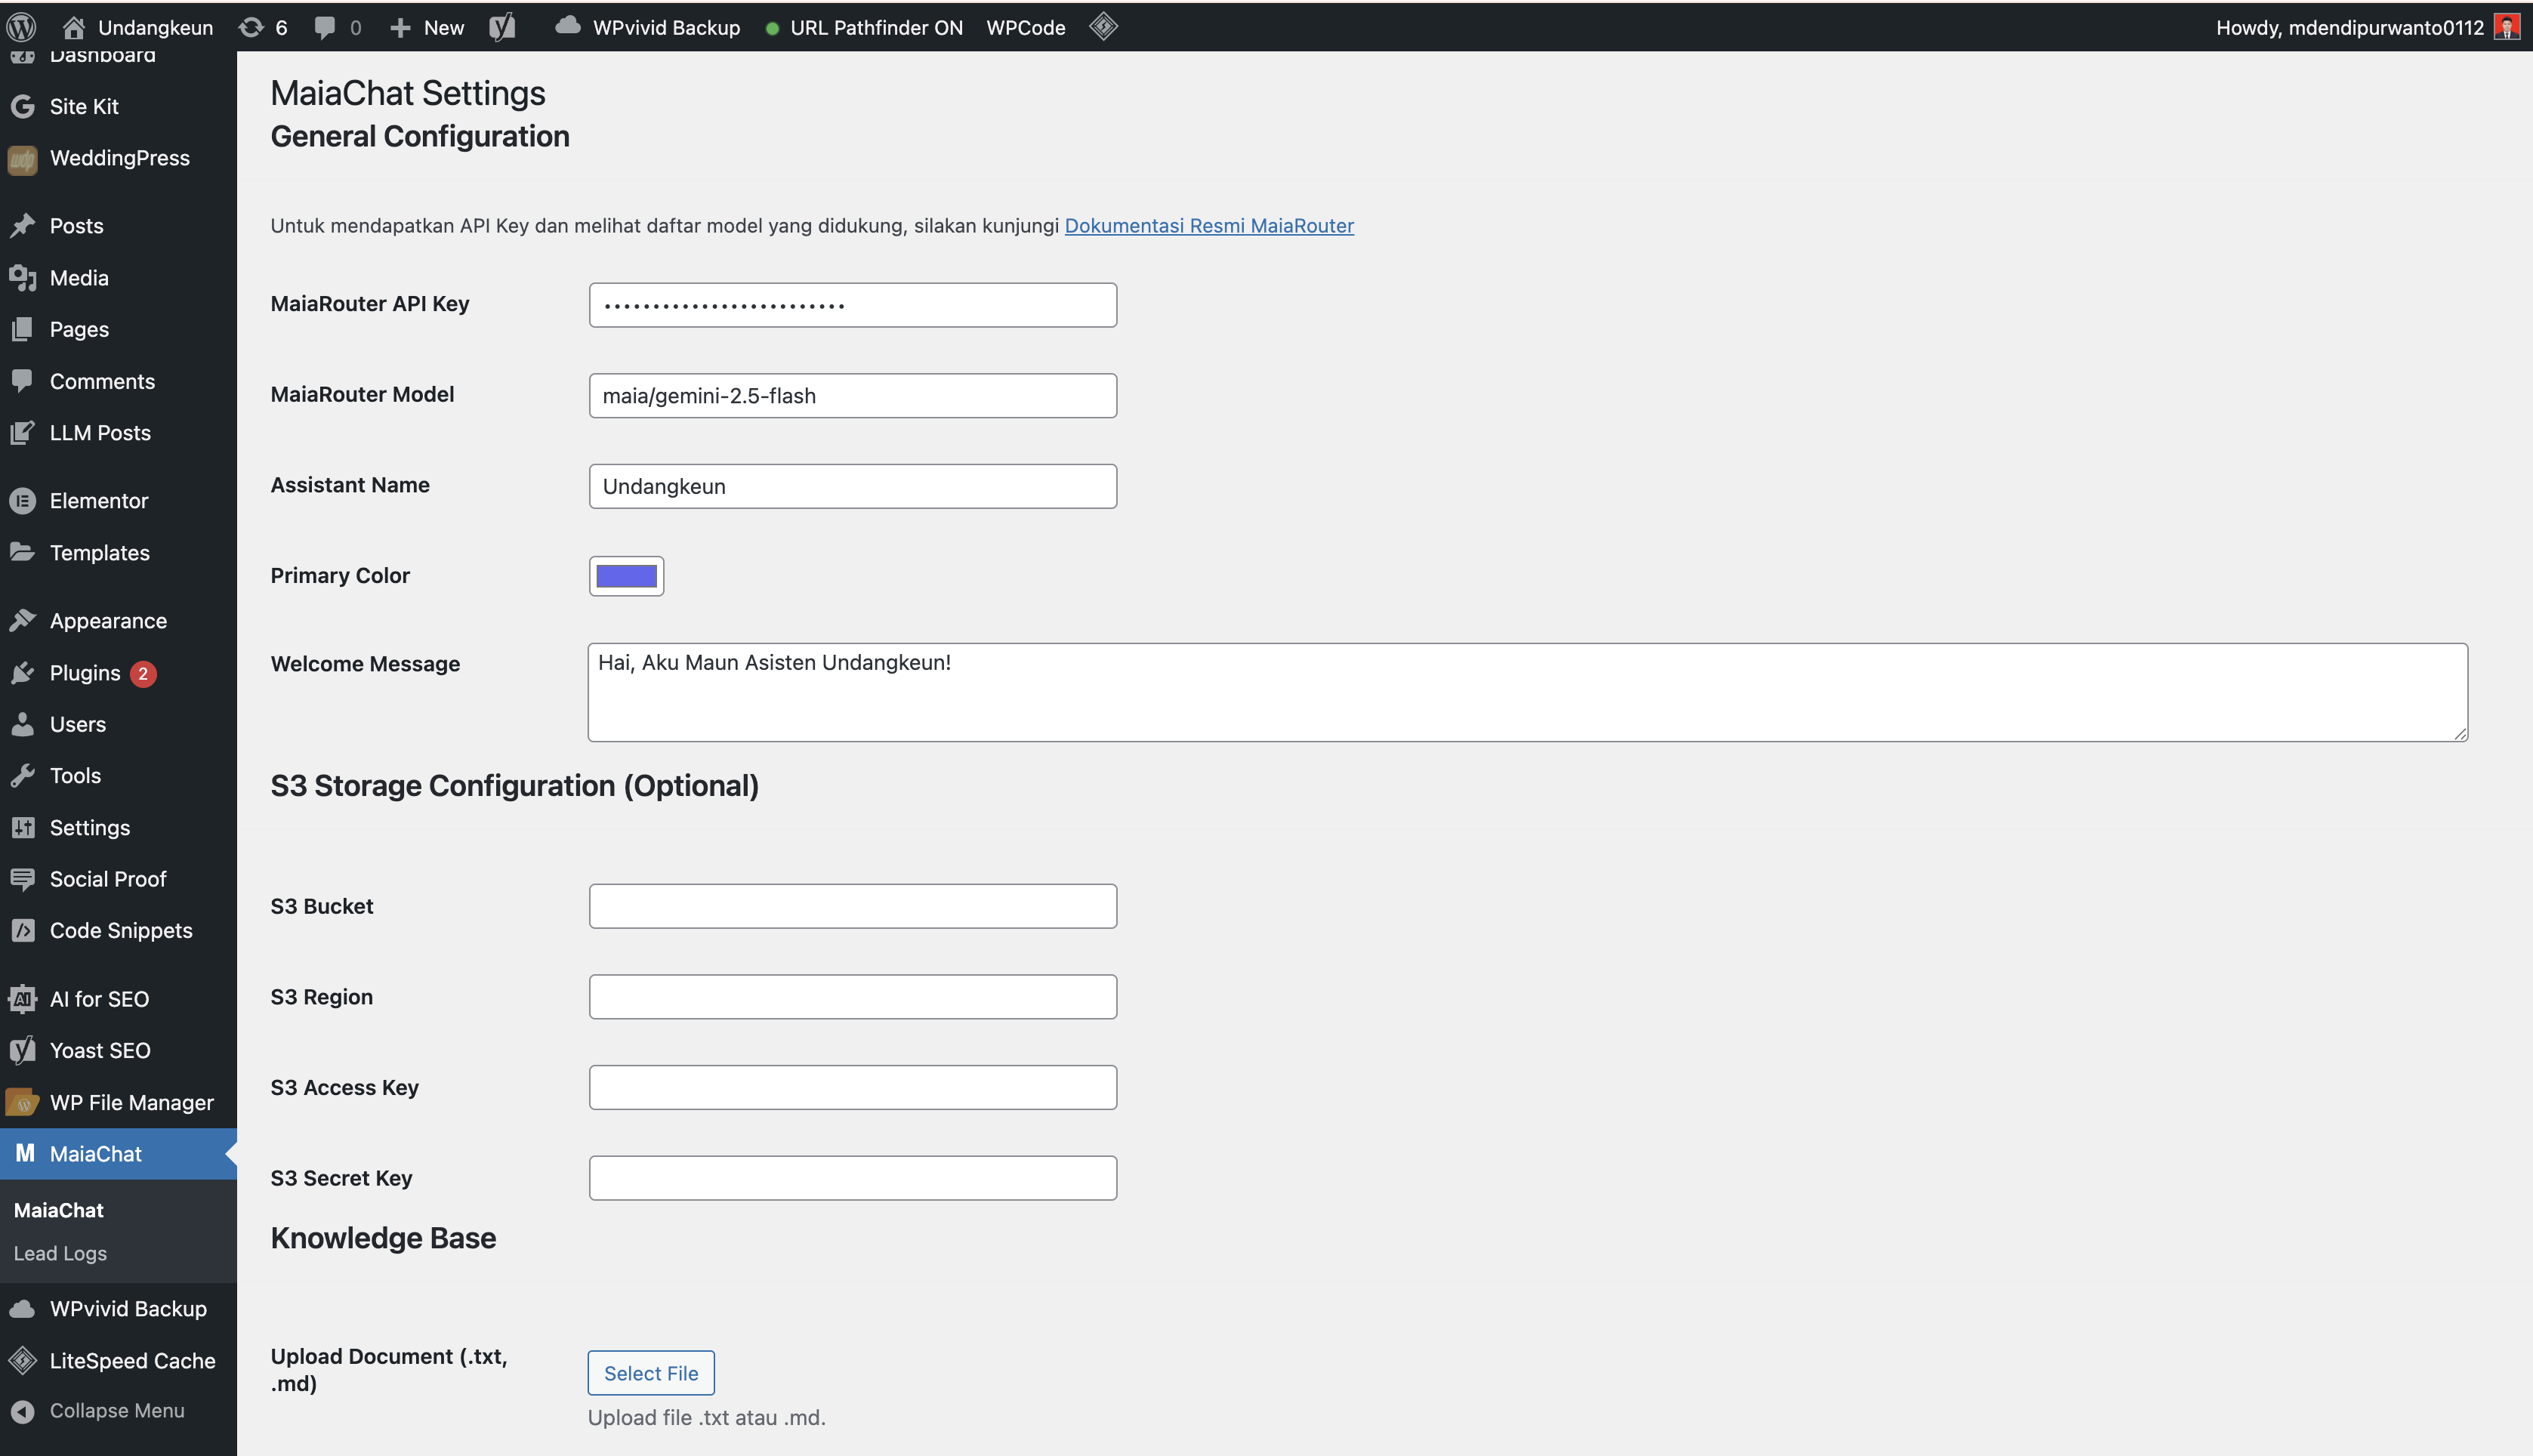Click the Posts pushpin icon
The height and width of the screenshot is (1456, 2533).
click(22, 226)
